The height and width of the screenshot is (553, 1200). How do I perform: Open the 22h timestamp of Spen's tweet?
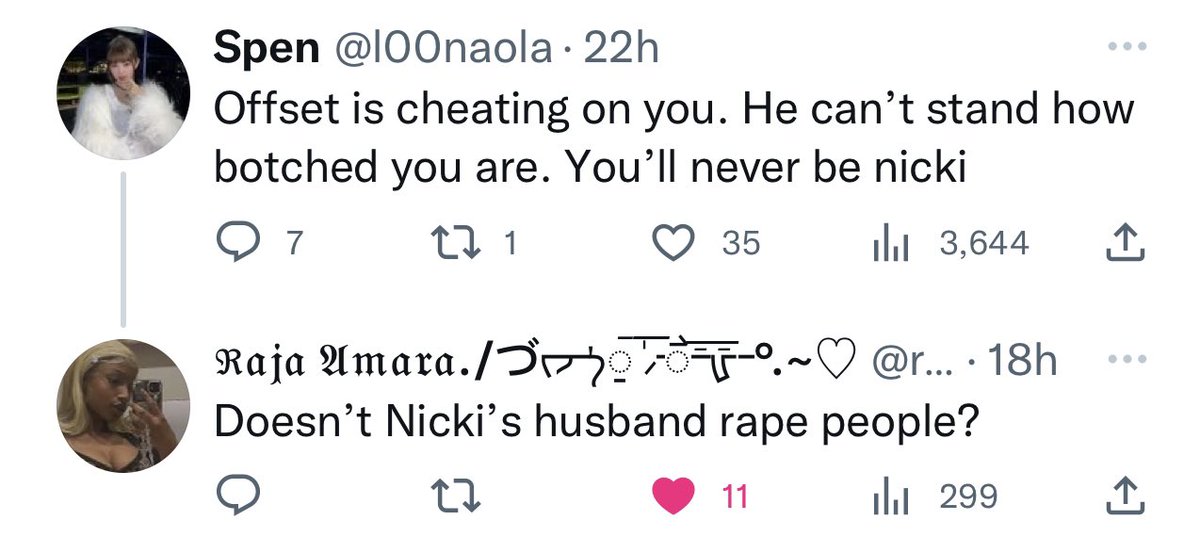click(621, 48)
